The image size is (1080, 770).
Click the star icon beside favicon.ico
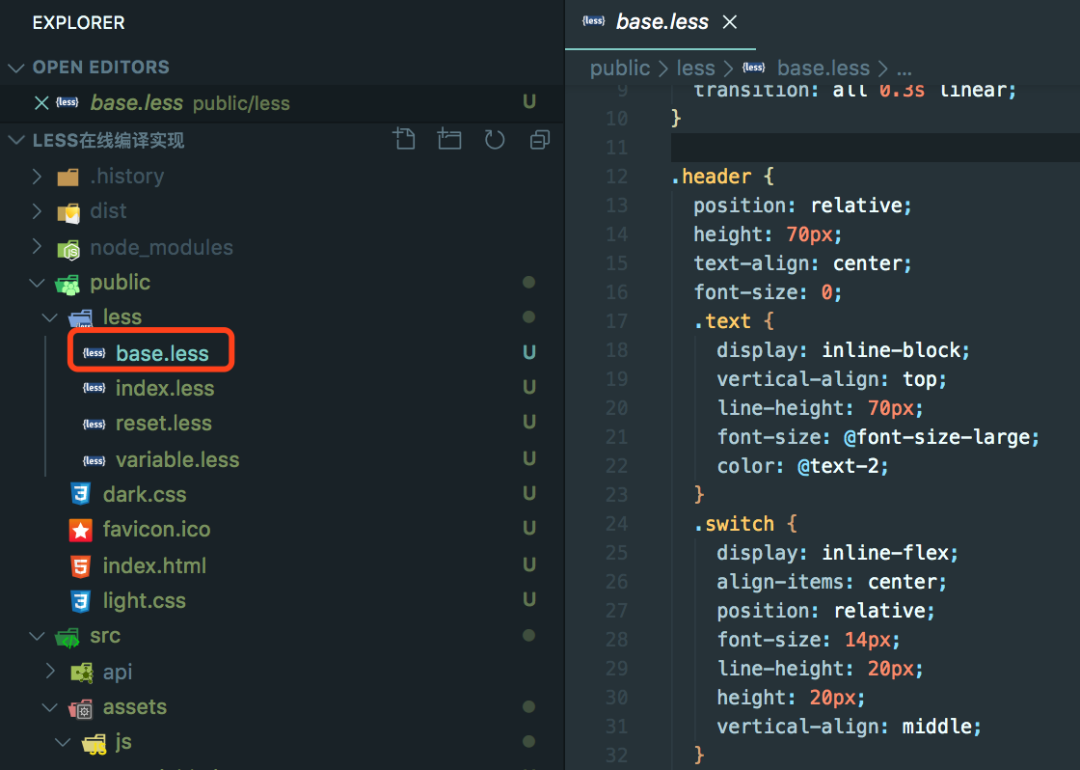(81, 530)
